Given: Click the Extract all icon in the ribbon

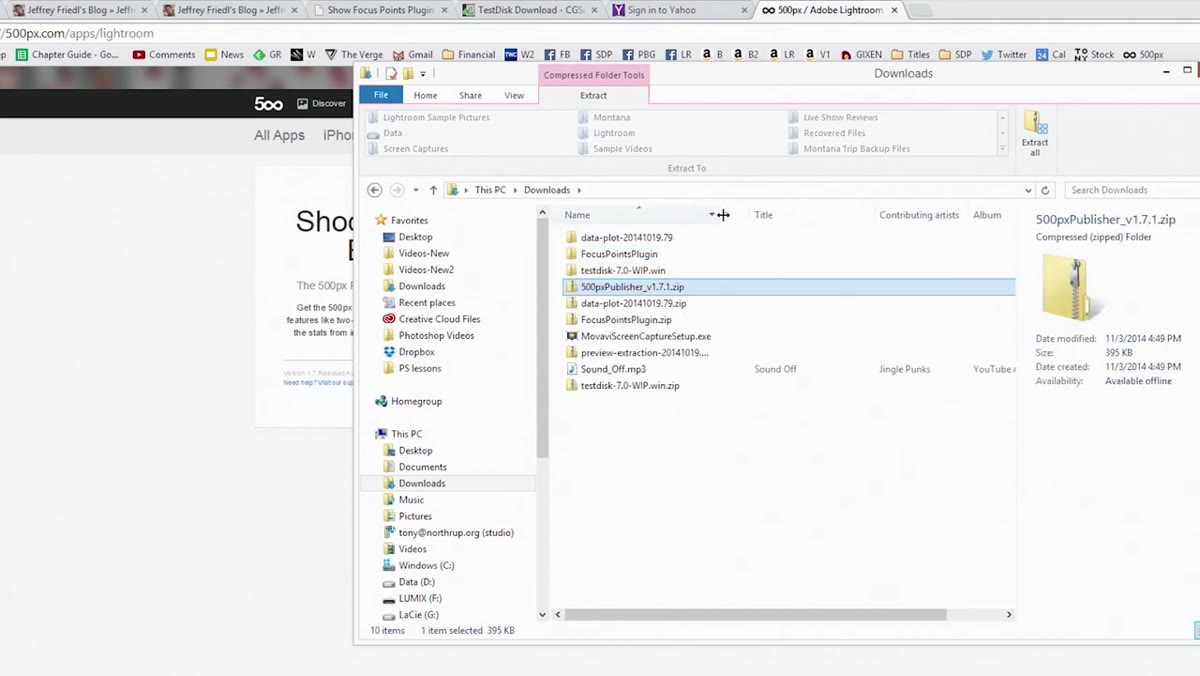Looking at the screenshot, I should 1035,134.
